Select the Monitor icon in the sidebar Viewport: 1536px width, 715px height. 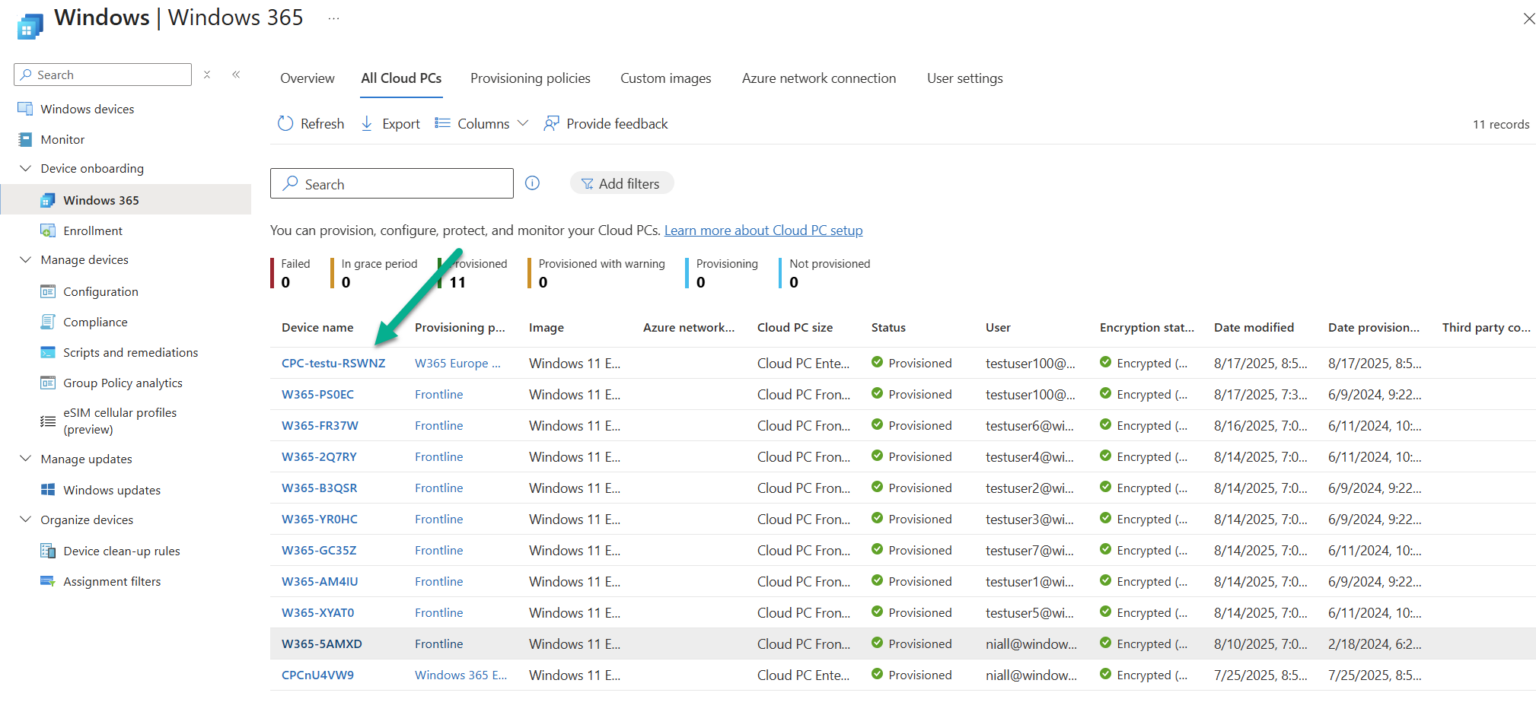(25, 139)
